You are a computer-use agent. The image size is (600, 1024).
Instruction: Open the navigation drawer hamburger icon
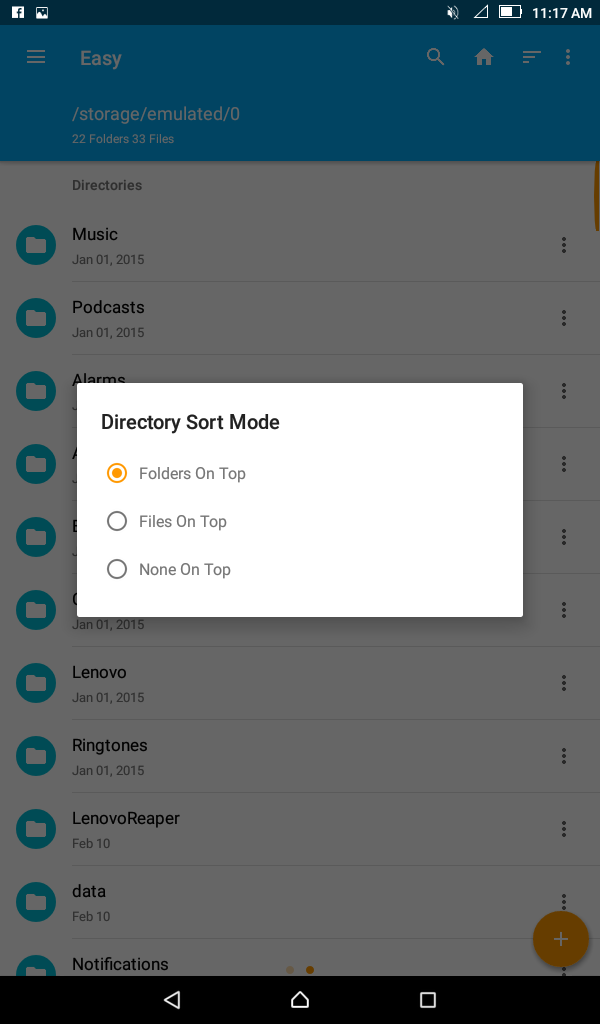[x=36, y=57]
